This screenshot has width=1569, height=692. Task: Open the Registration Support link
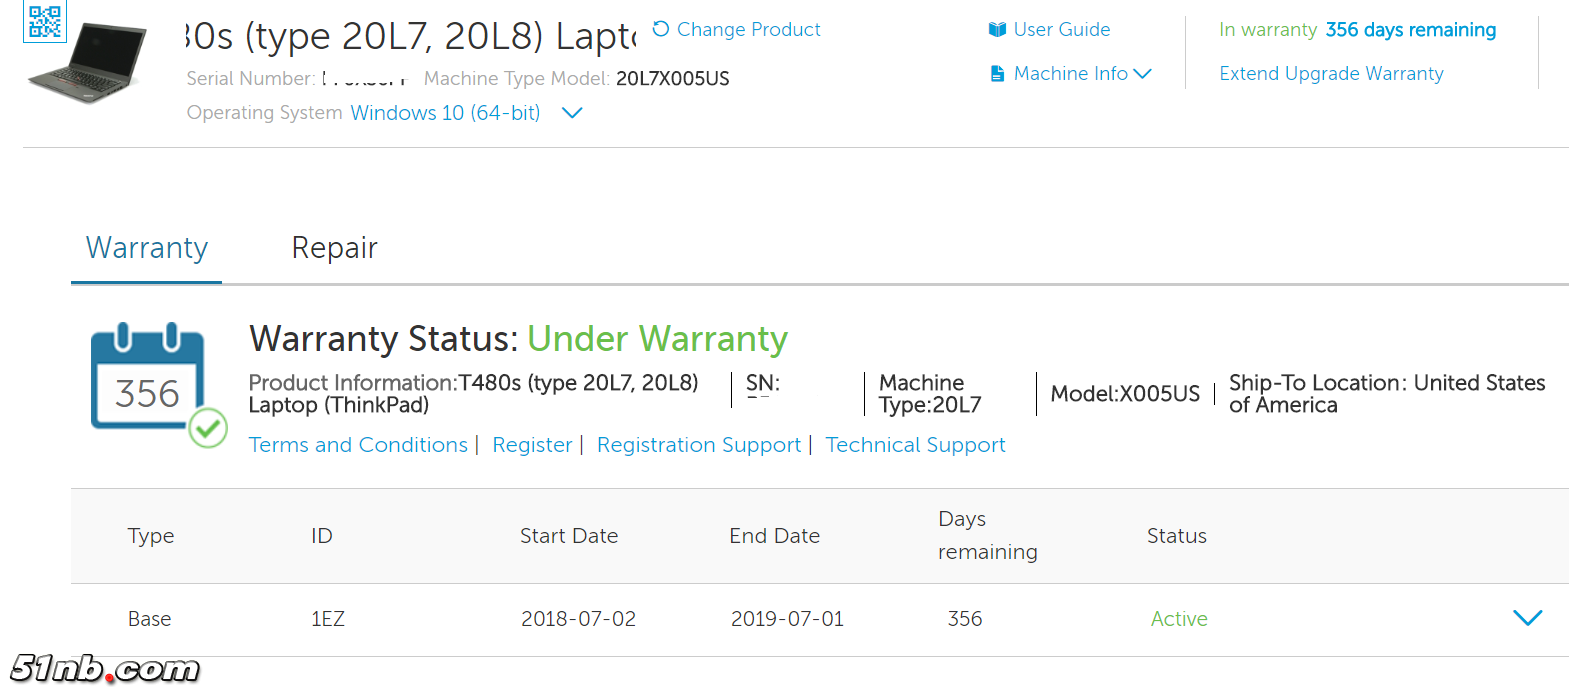pyautogui.click(x=699, y=445)
